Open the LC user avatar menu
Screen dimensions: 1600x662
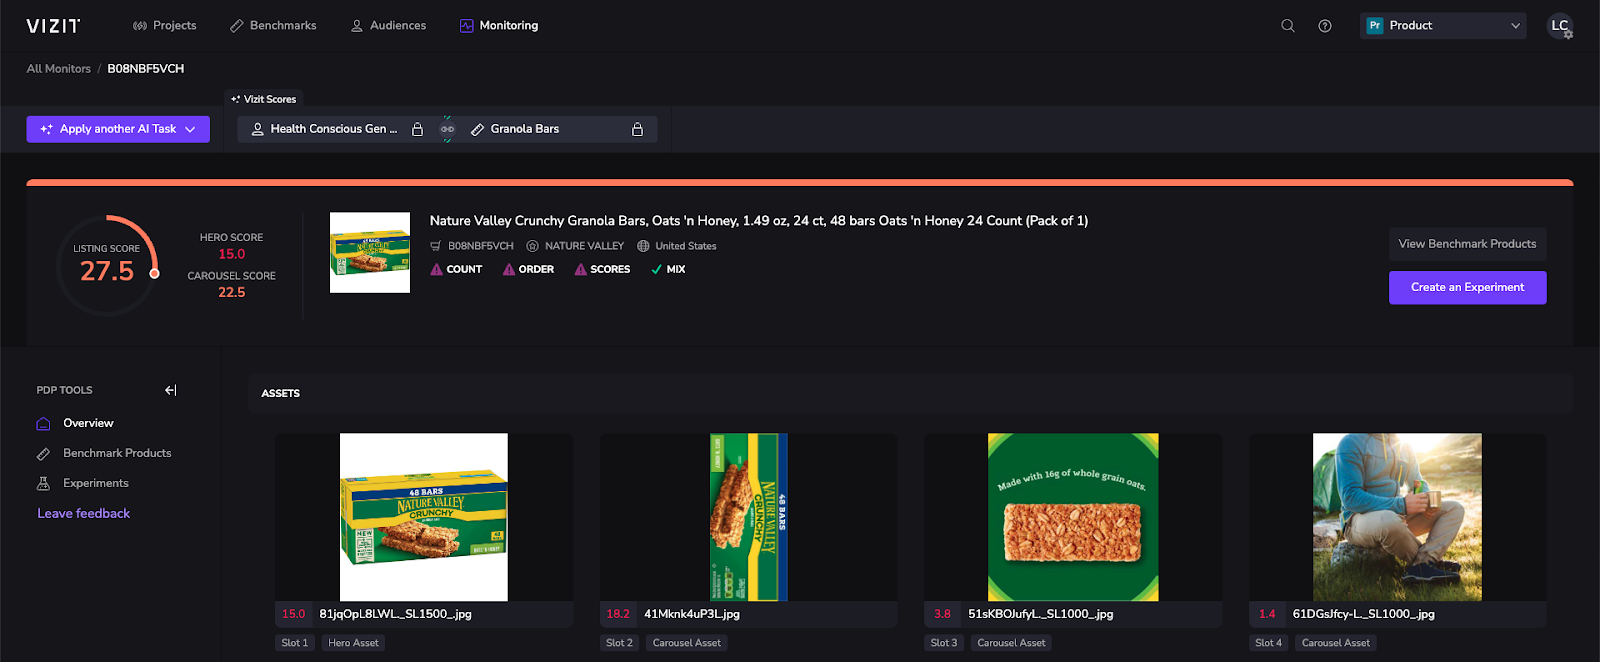[1560, 26]
